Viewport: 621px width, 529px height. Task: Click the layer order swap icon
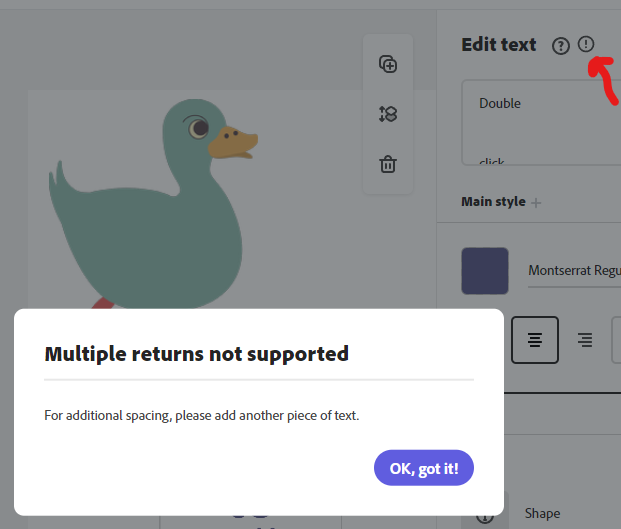point(388,114)
